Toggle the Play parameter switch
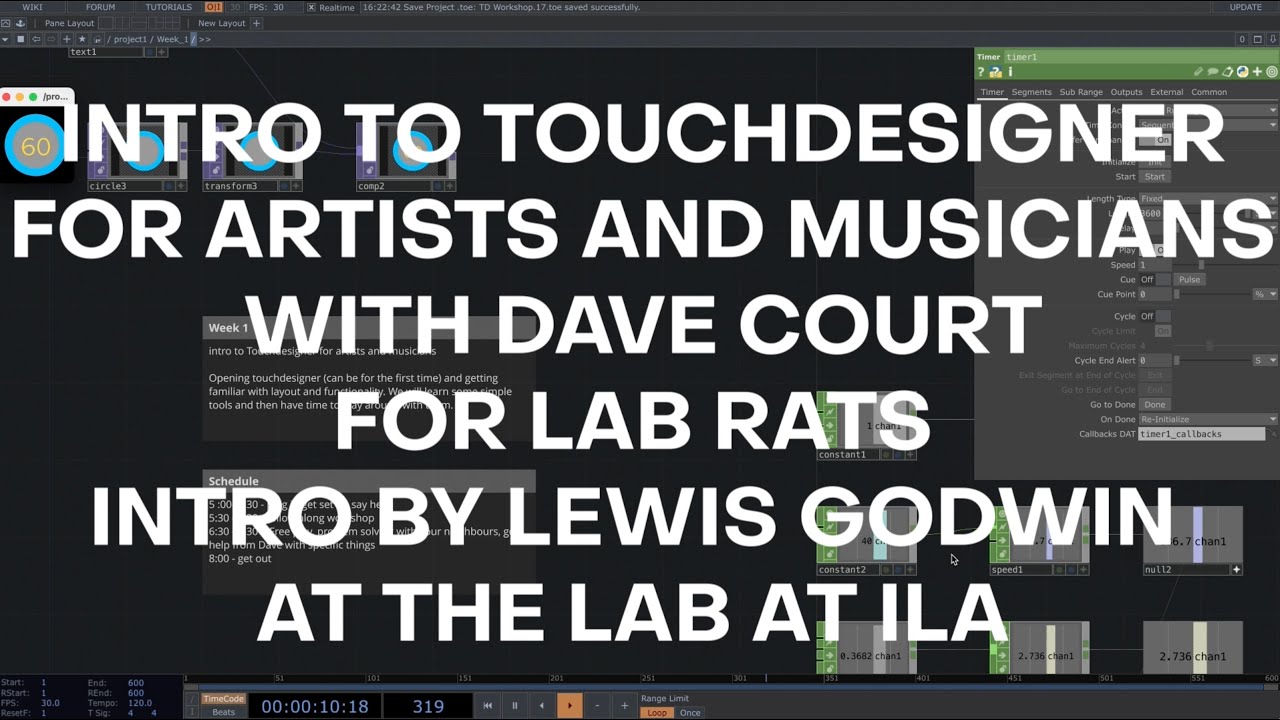Viewport: 1280px width, 720px height. coord(1155,250)
